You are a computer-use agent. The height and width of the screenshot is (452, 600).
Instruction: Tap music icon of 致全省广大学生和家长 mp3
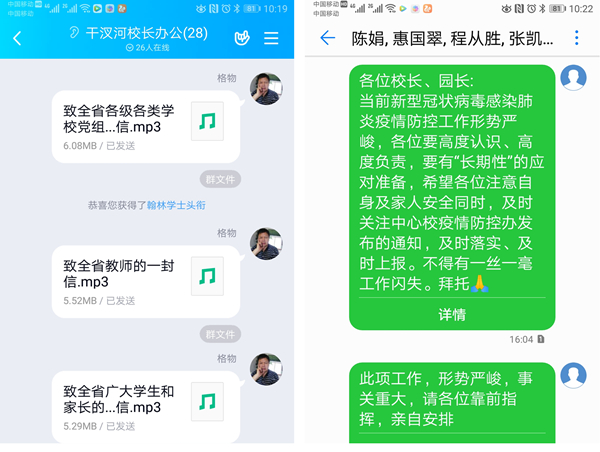(207, 401)
